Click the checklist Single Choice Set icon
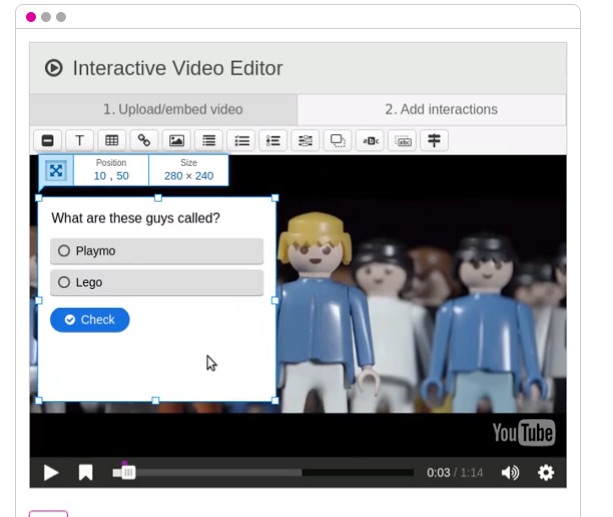613x517 pixels. 241,140
